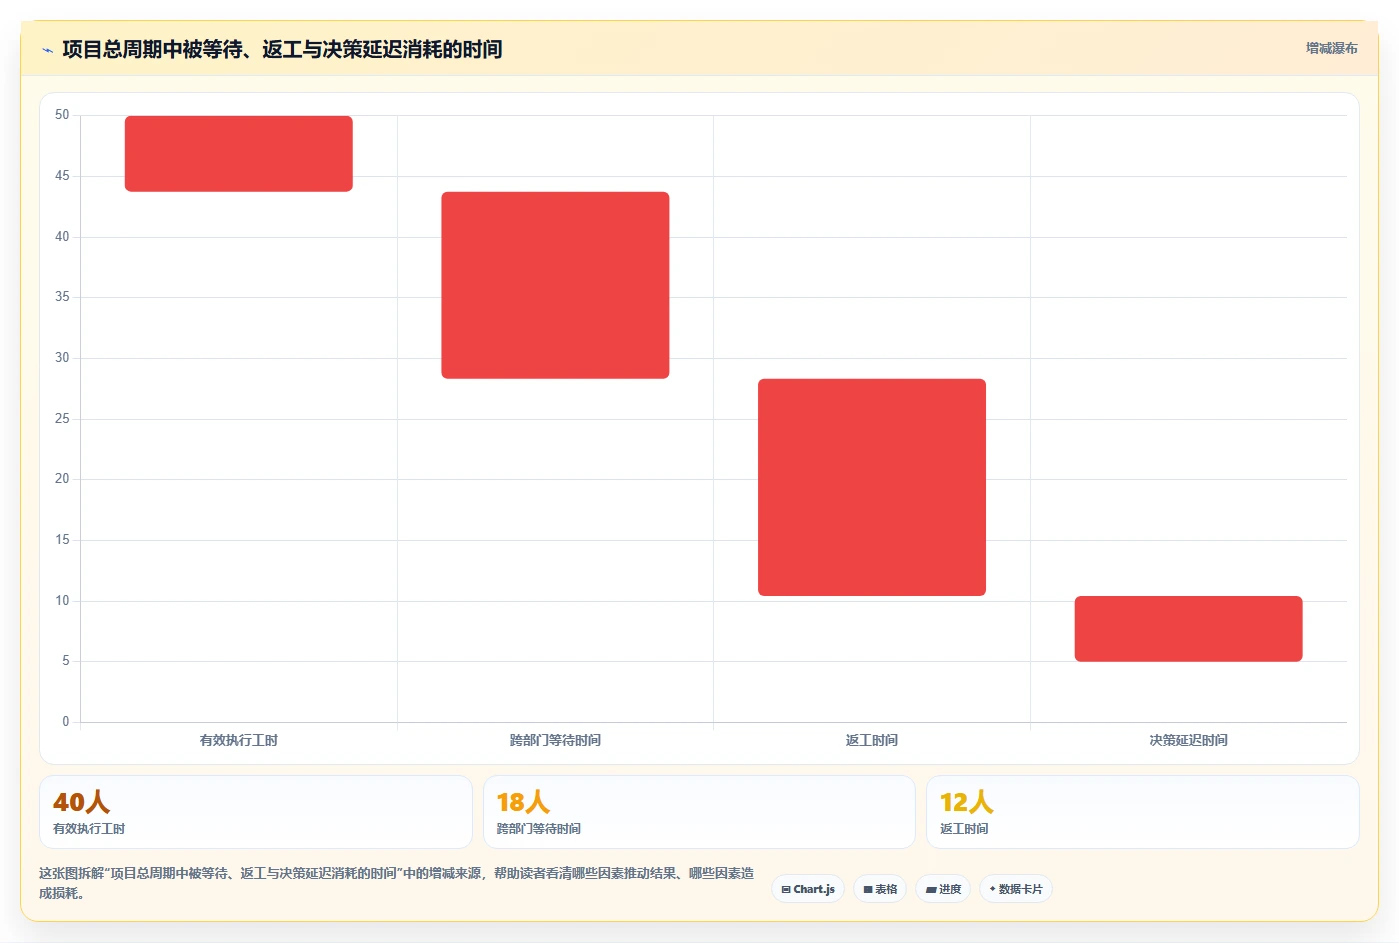Click the 表格 tag chip
Screen dimensions: 1399x943
click(880, 889)
